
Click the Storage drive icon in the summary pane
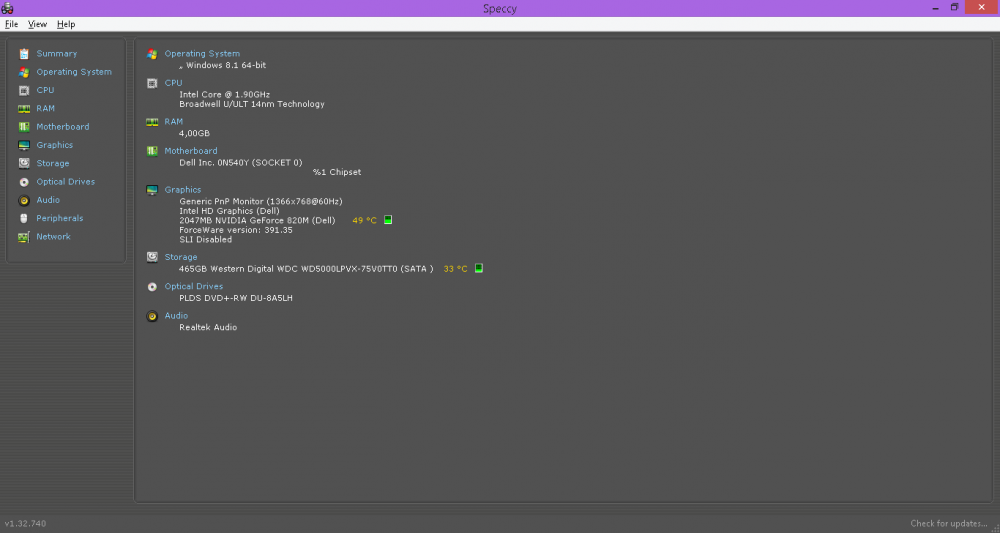tap(152, 257)
